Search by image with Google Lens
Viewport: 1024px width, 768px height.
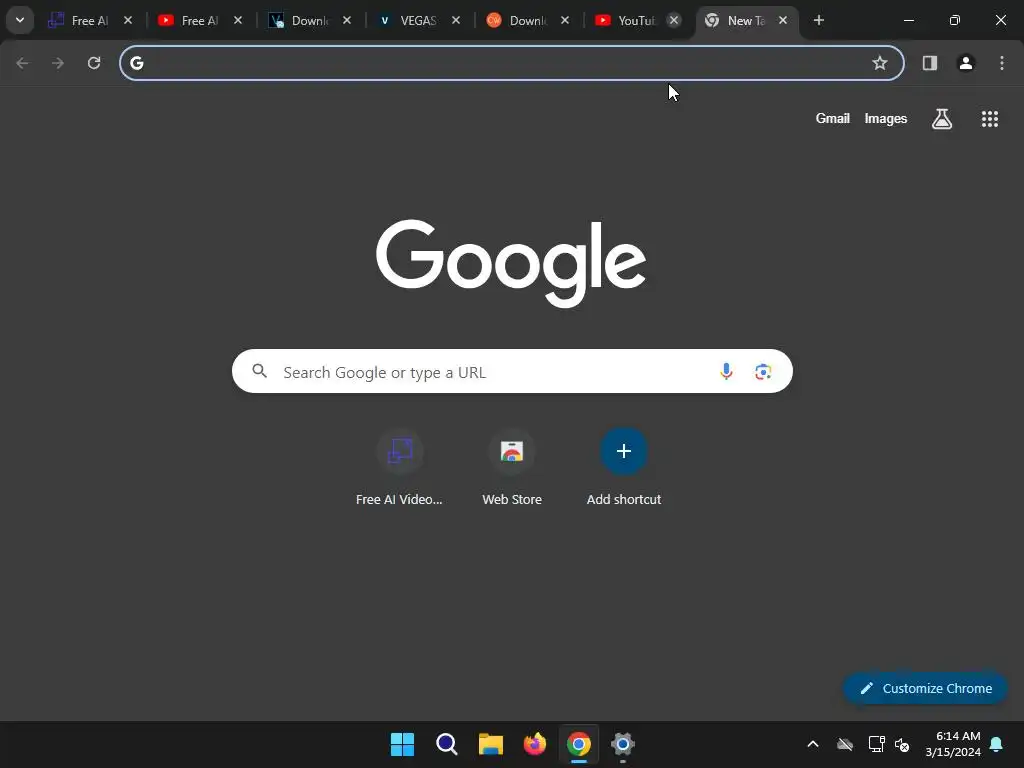click(763, 372)
